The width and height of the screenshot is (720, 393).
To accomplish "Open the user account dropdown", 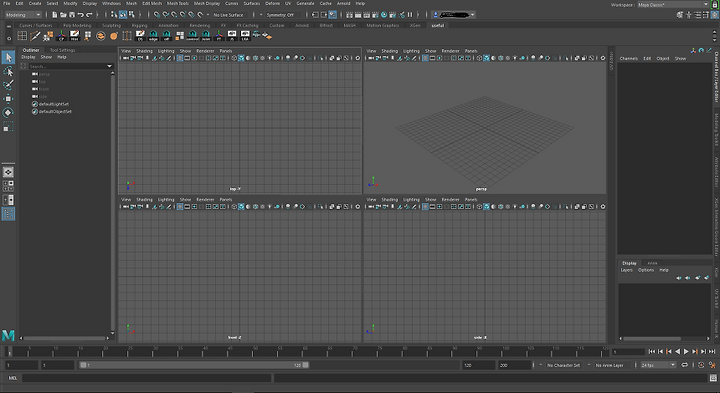I will (x=453, y=15).
